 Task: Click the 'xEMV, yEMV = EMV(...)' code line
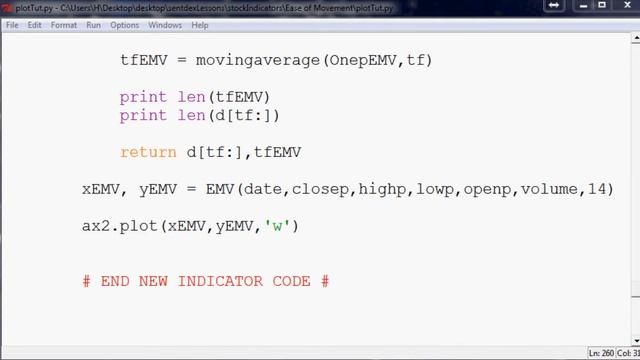(348, 189)
